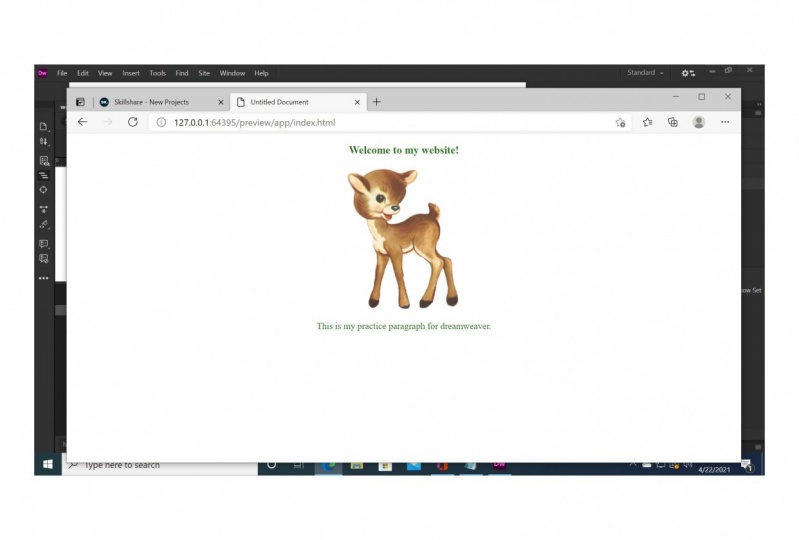Open the browser Favorites list
The width and height of the screenshot is (799, 540).
[x=647, y=122]
